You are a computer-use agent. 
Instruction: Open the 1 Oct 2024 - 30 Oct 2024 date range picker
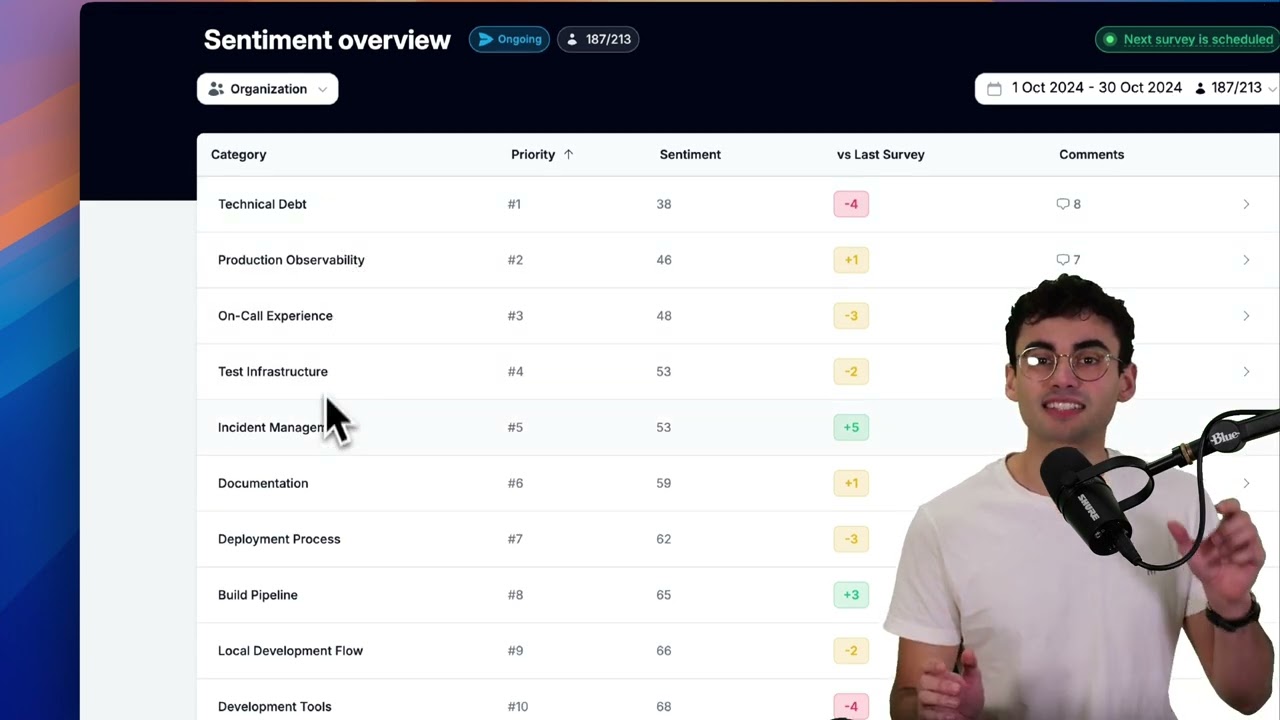tap(1127, 88)
